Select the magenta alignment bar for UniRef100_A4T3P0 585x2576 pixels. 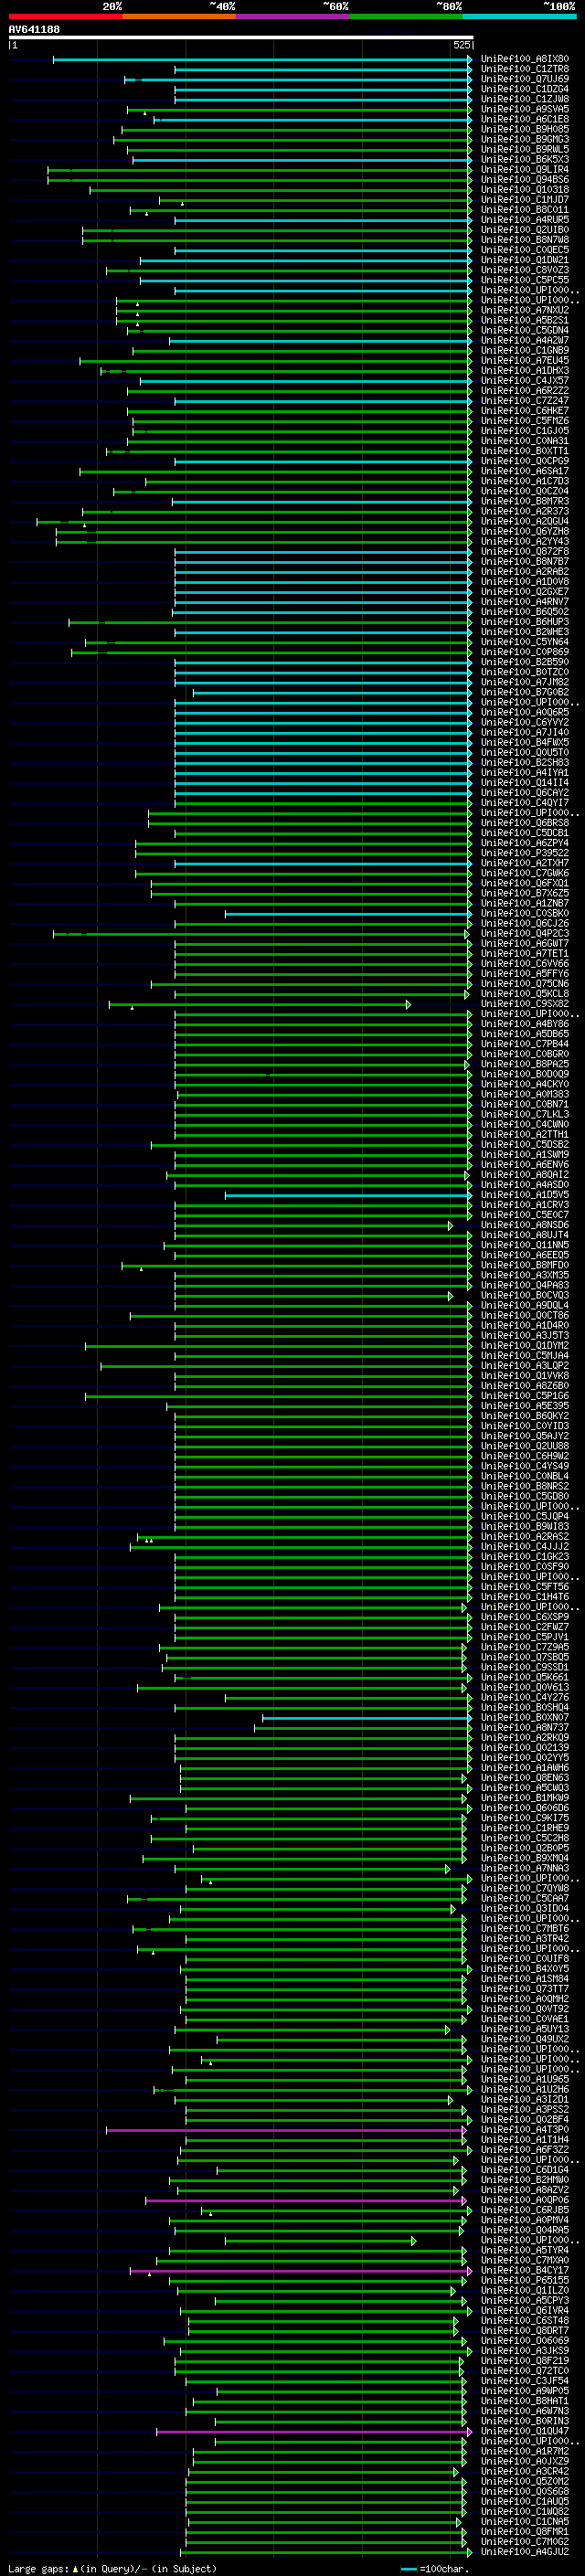coord(287,2131)
